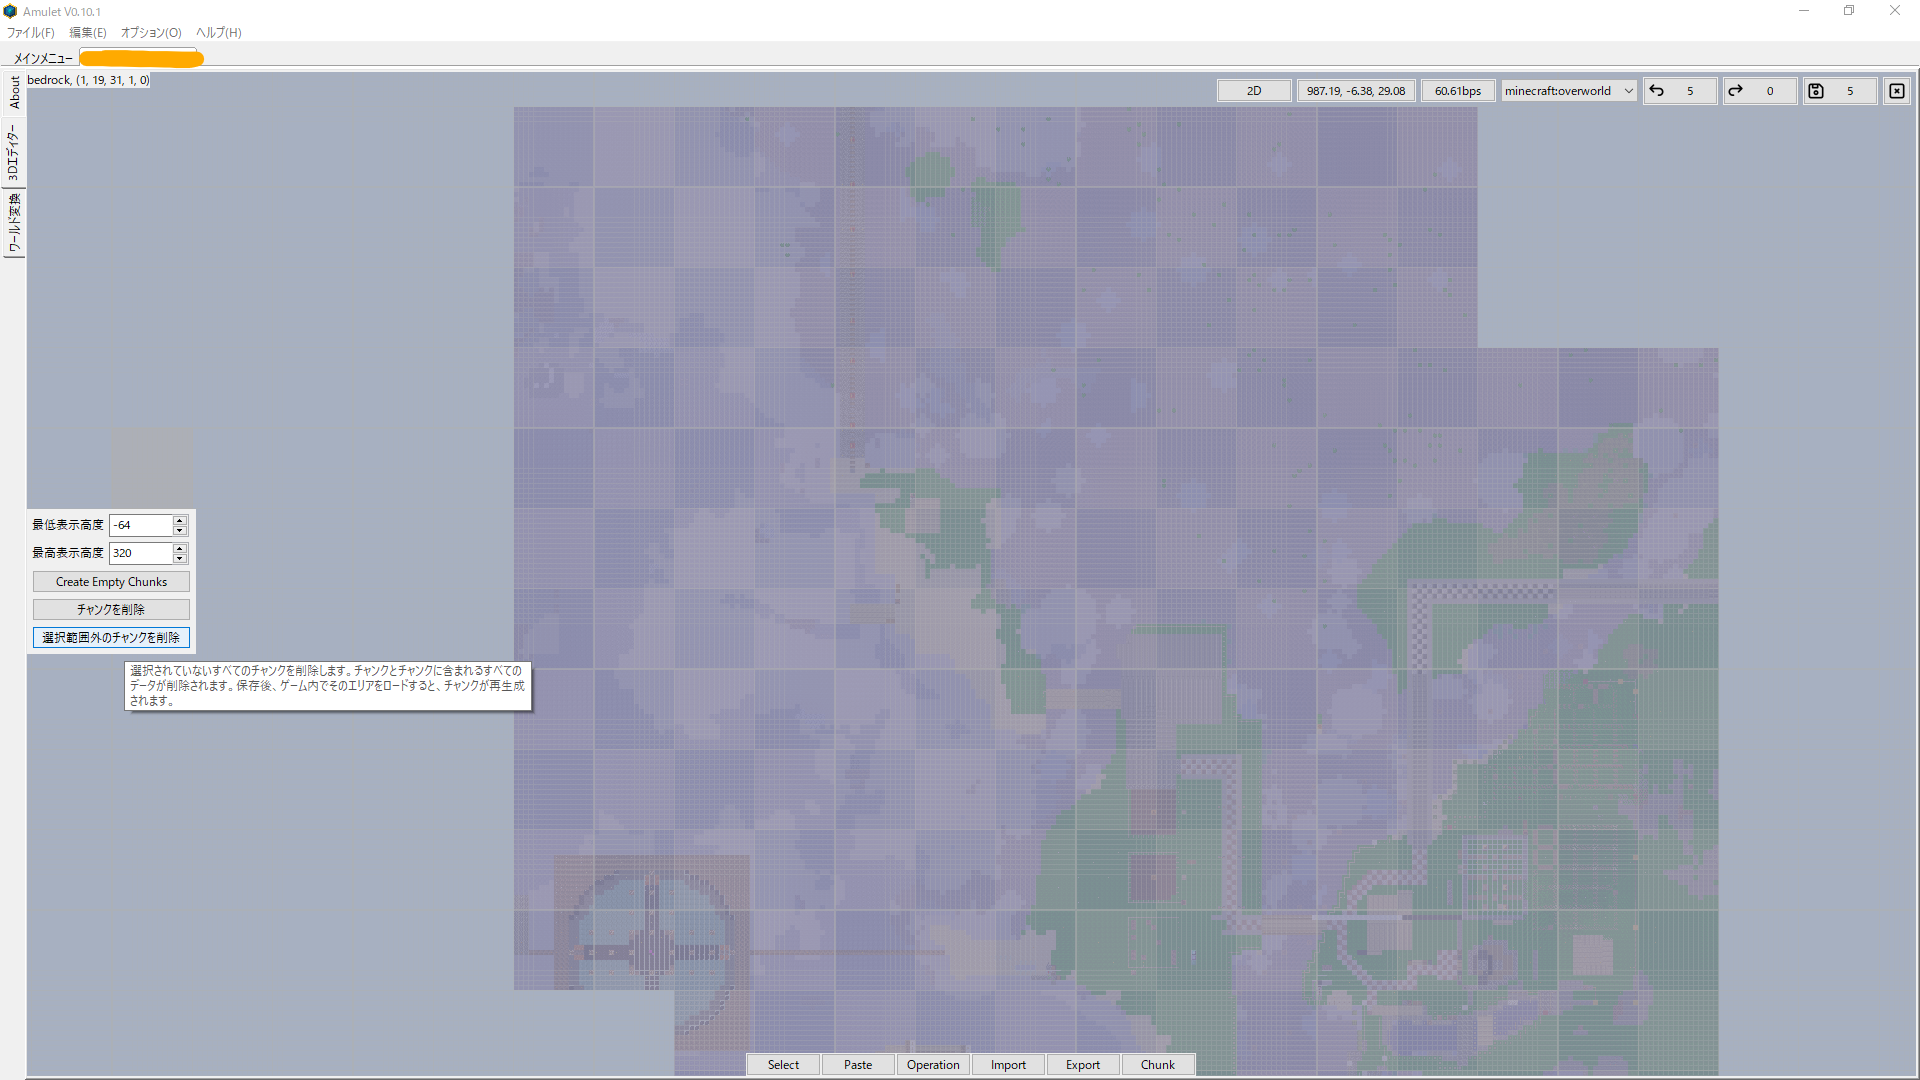Click the 最低表示高度 field showing -64
Viewport: 1920px width, 1080px height.
pyautogui.click(x=140, y=525)
